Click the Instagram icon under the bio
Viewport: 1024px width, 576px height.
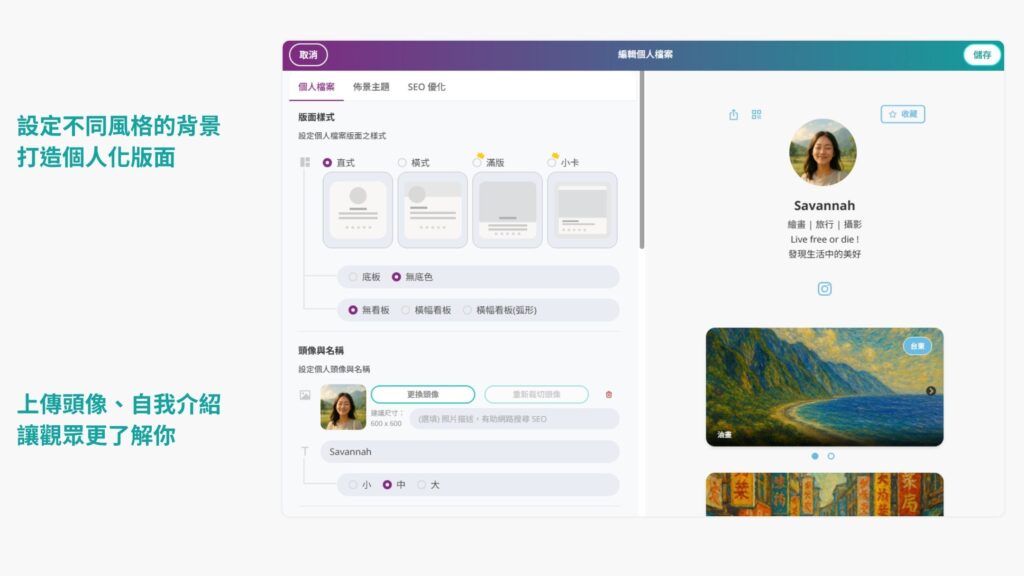coord(824,289)
